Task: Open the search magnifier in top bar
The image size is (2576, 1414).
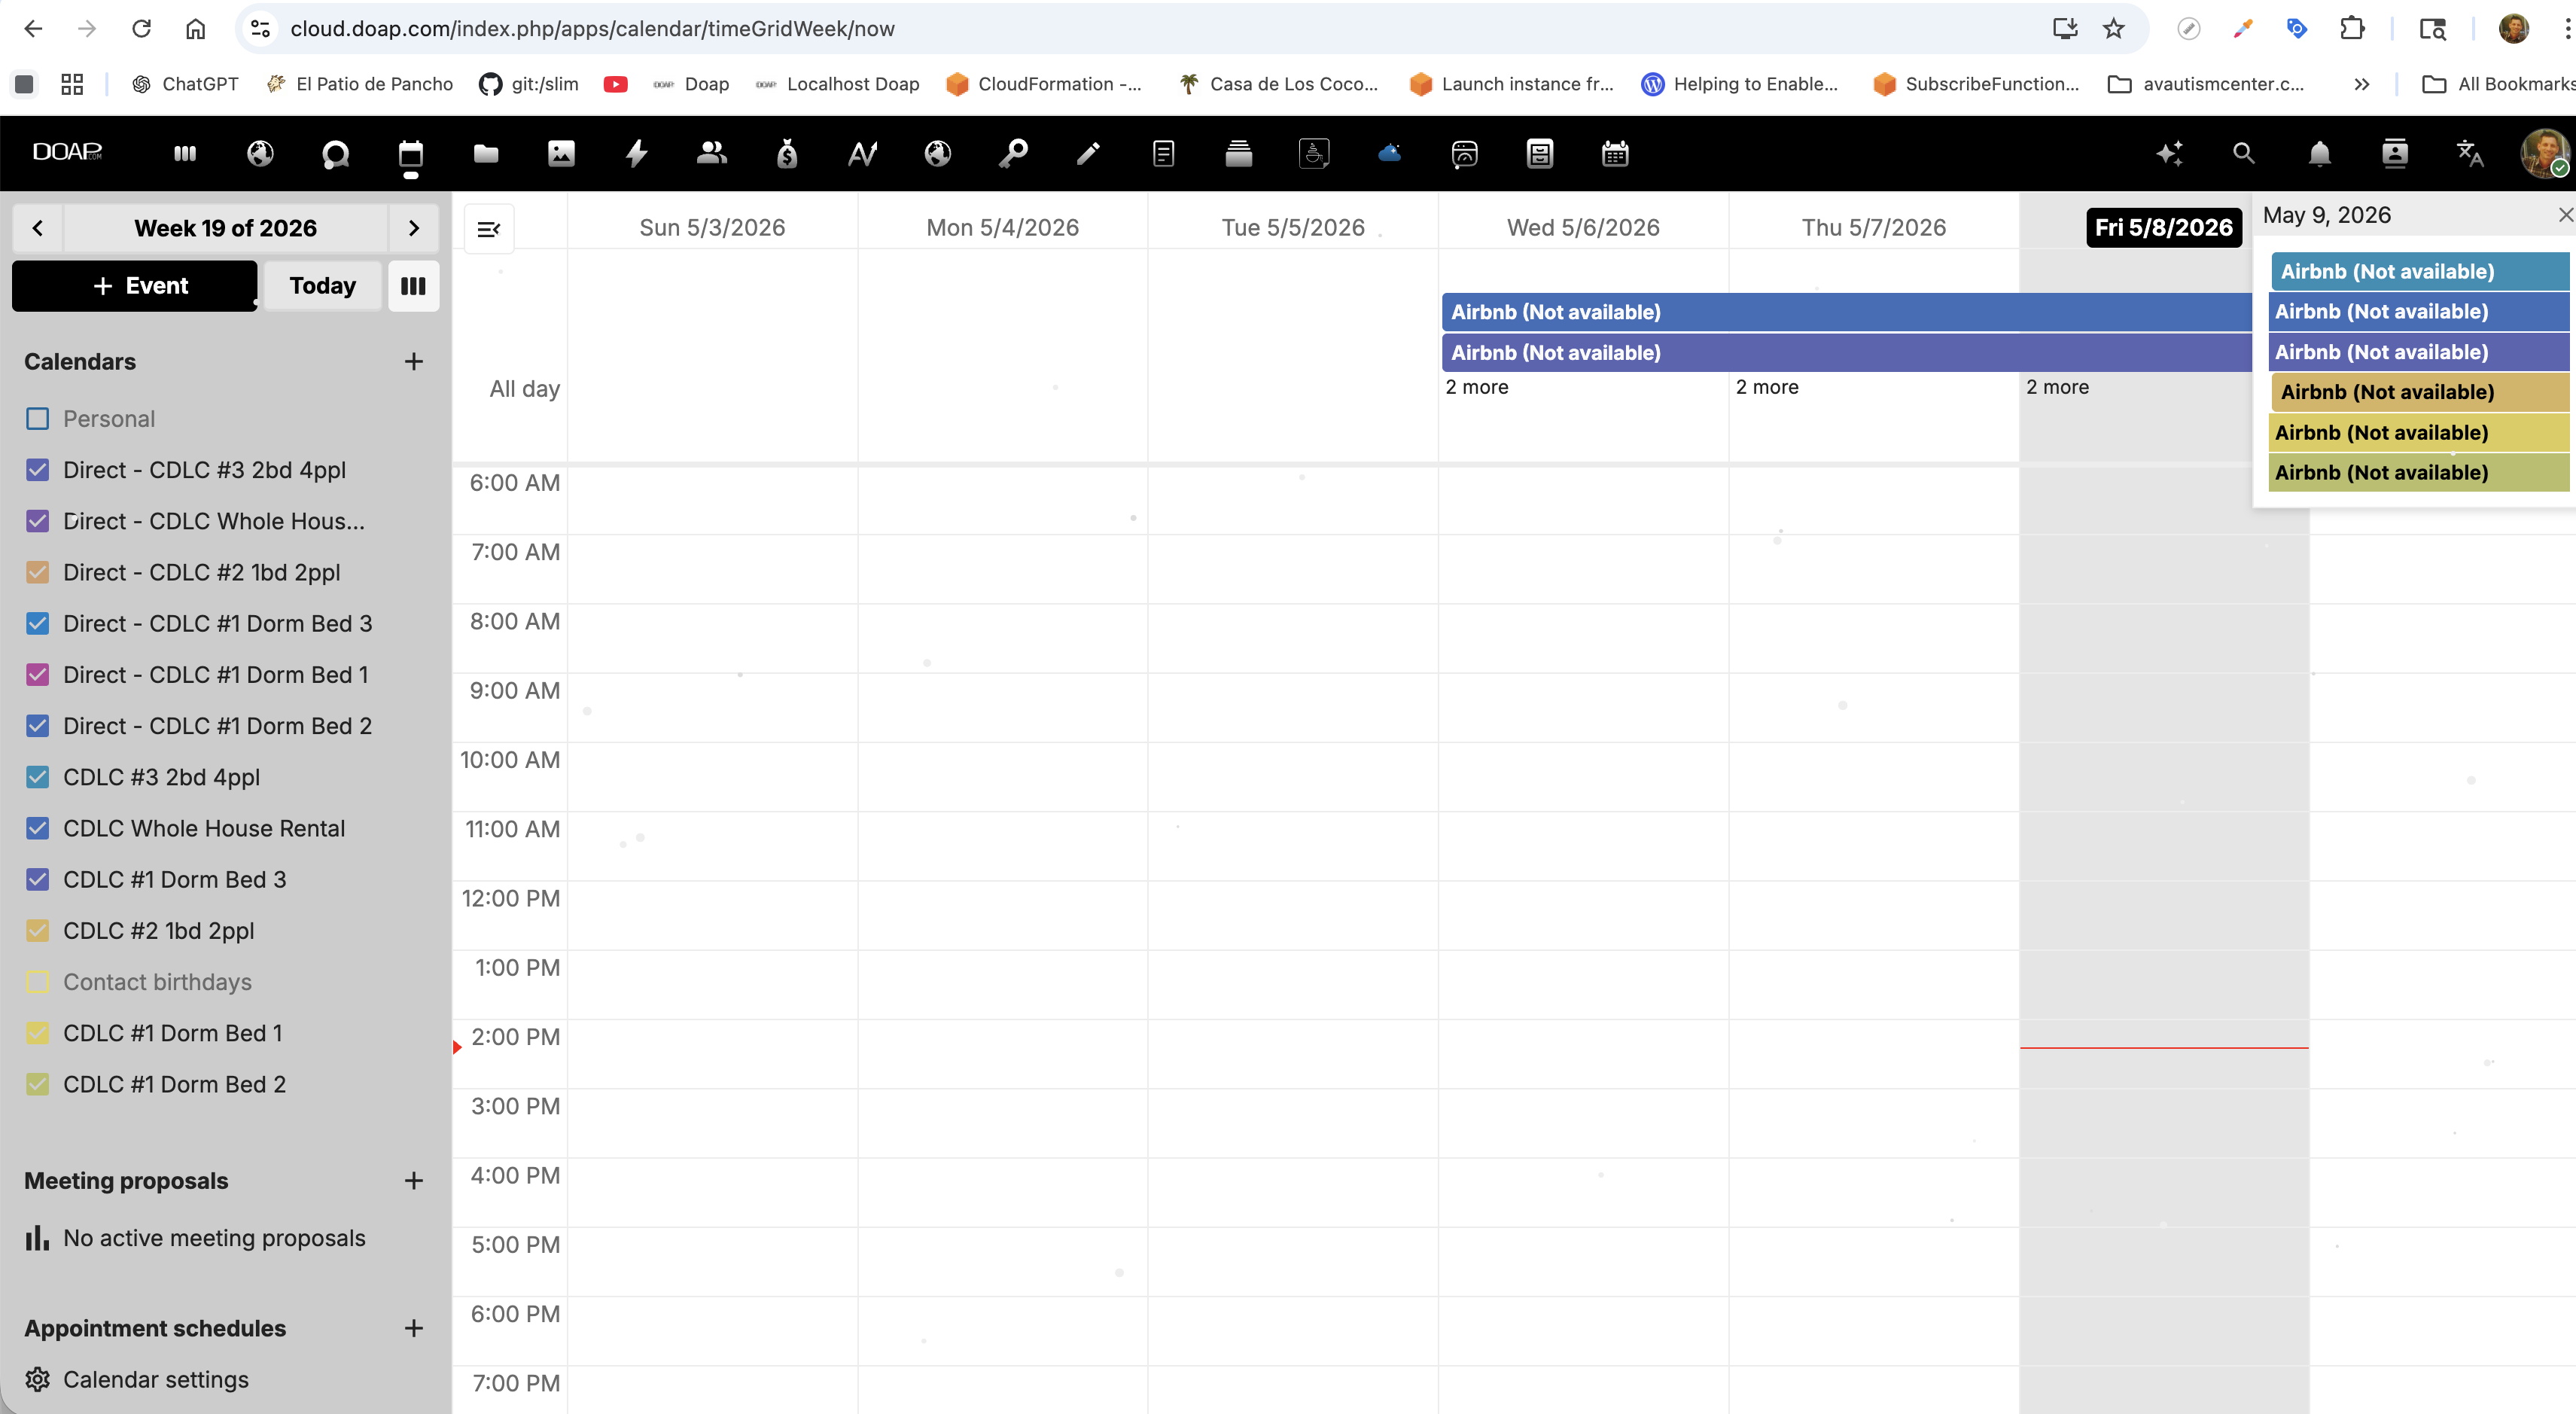Action: [2244, 153]
